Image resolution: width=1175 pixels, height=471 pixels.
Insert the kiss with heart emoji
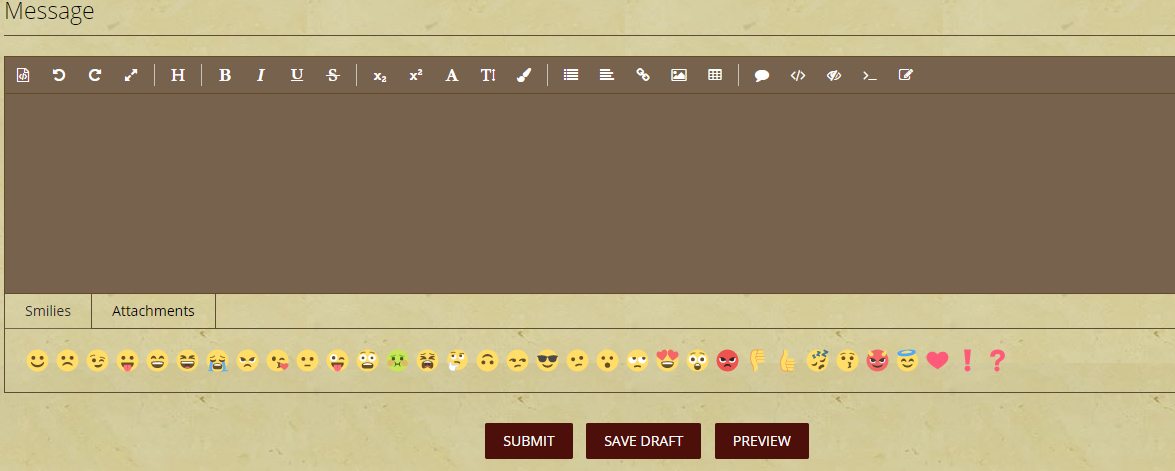tap(277, 361)
